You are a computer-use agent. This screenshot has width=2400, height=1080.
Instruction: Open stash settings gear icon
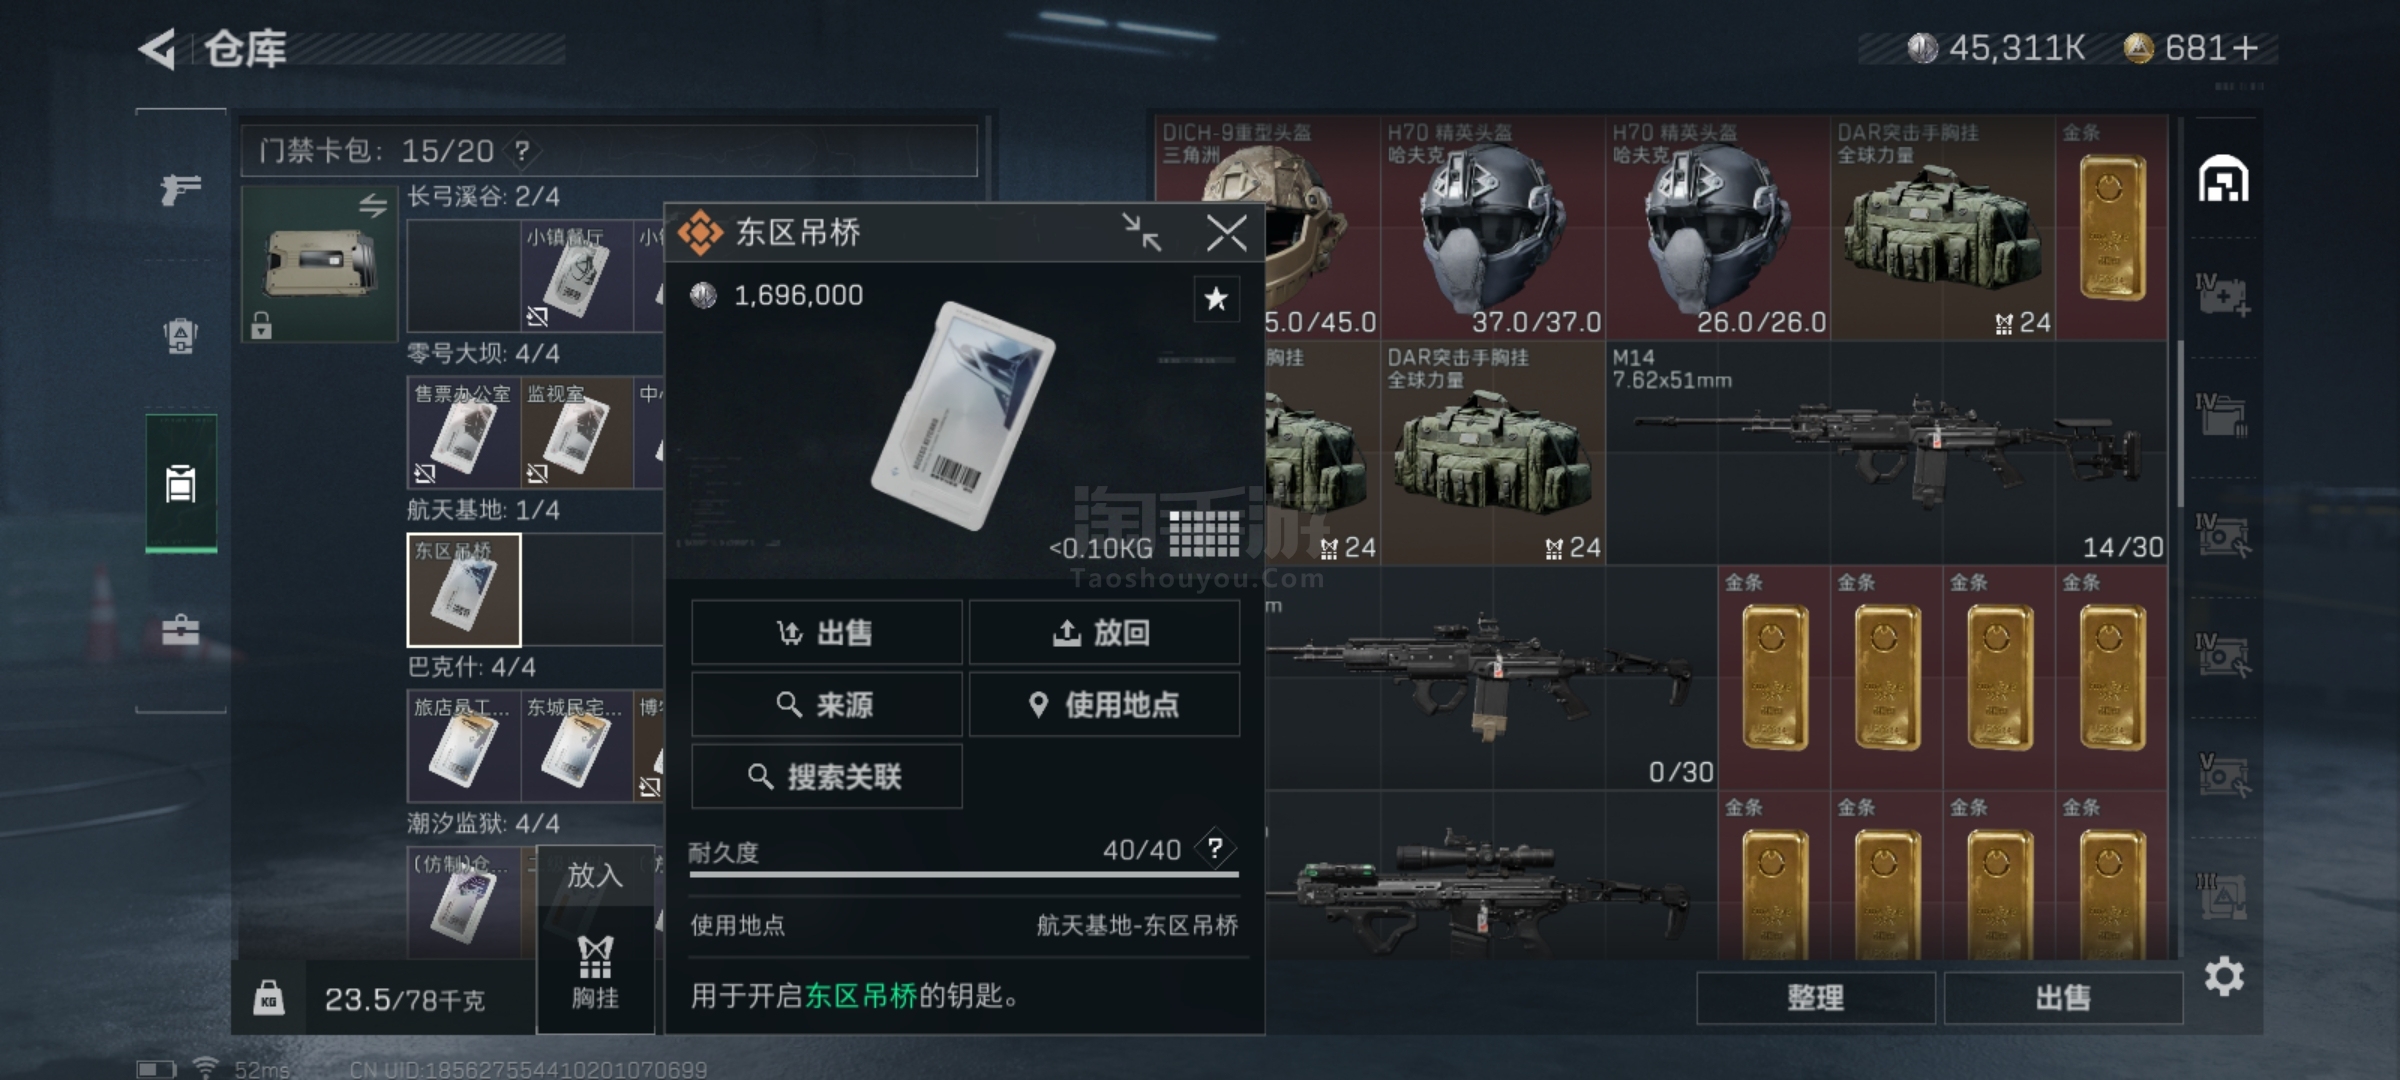[2224, 976]
